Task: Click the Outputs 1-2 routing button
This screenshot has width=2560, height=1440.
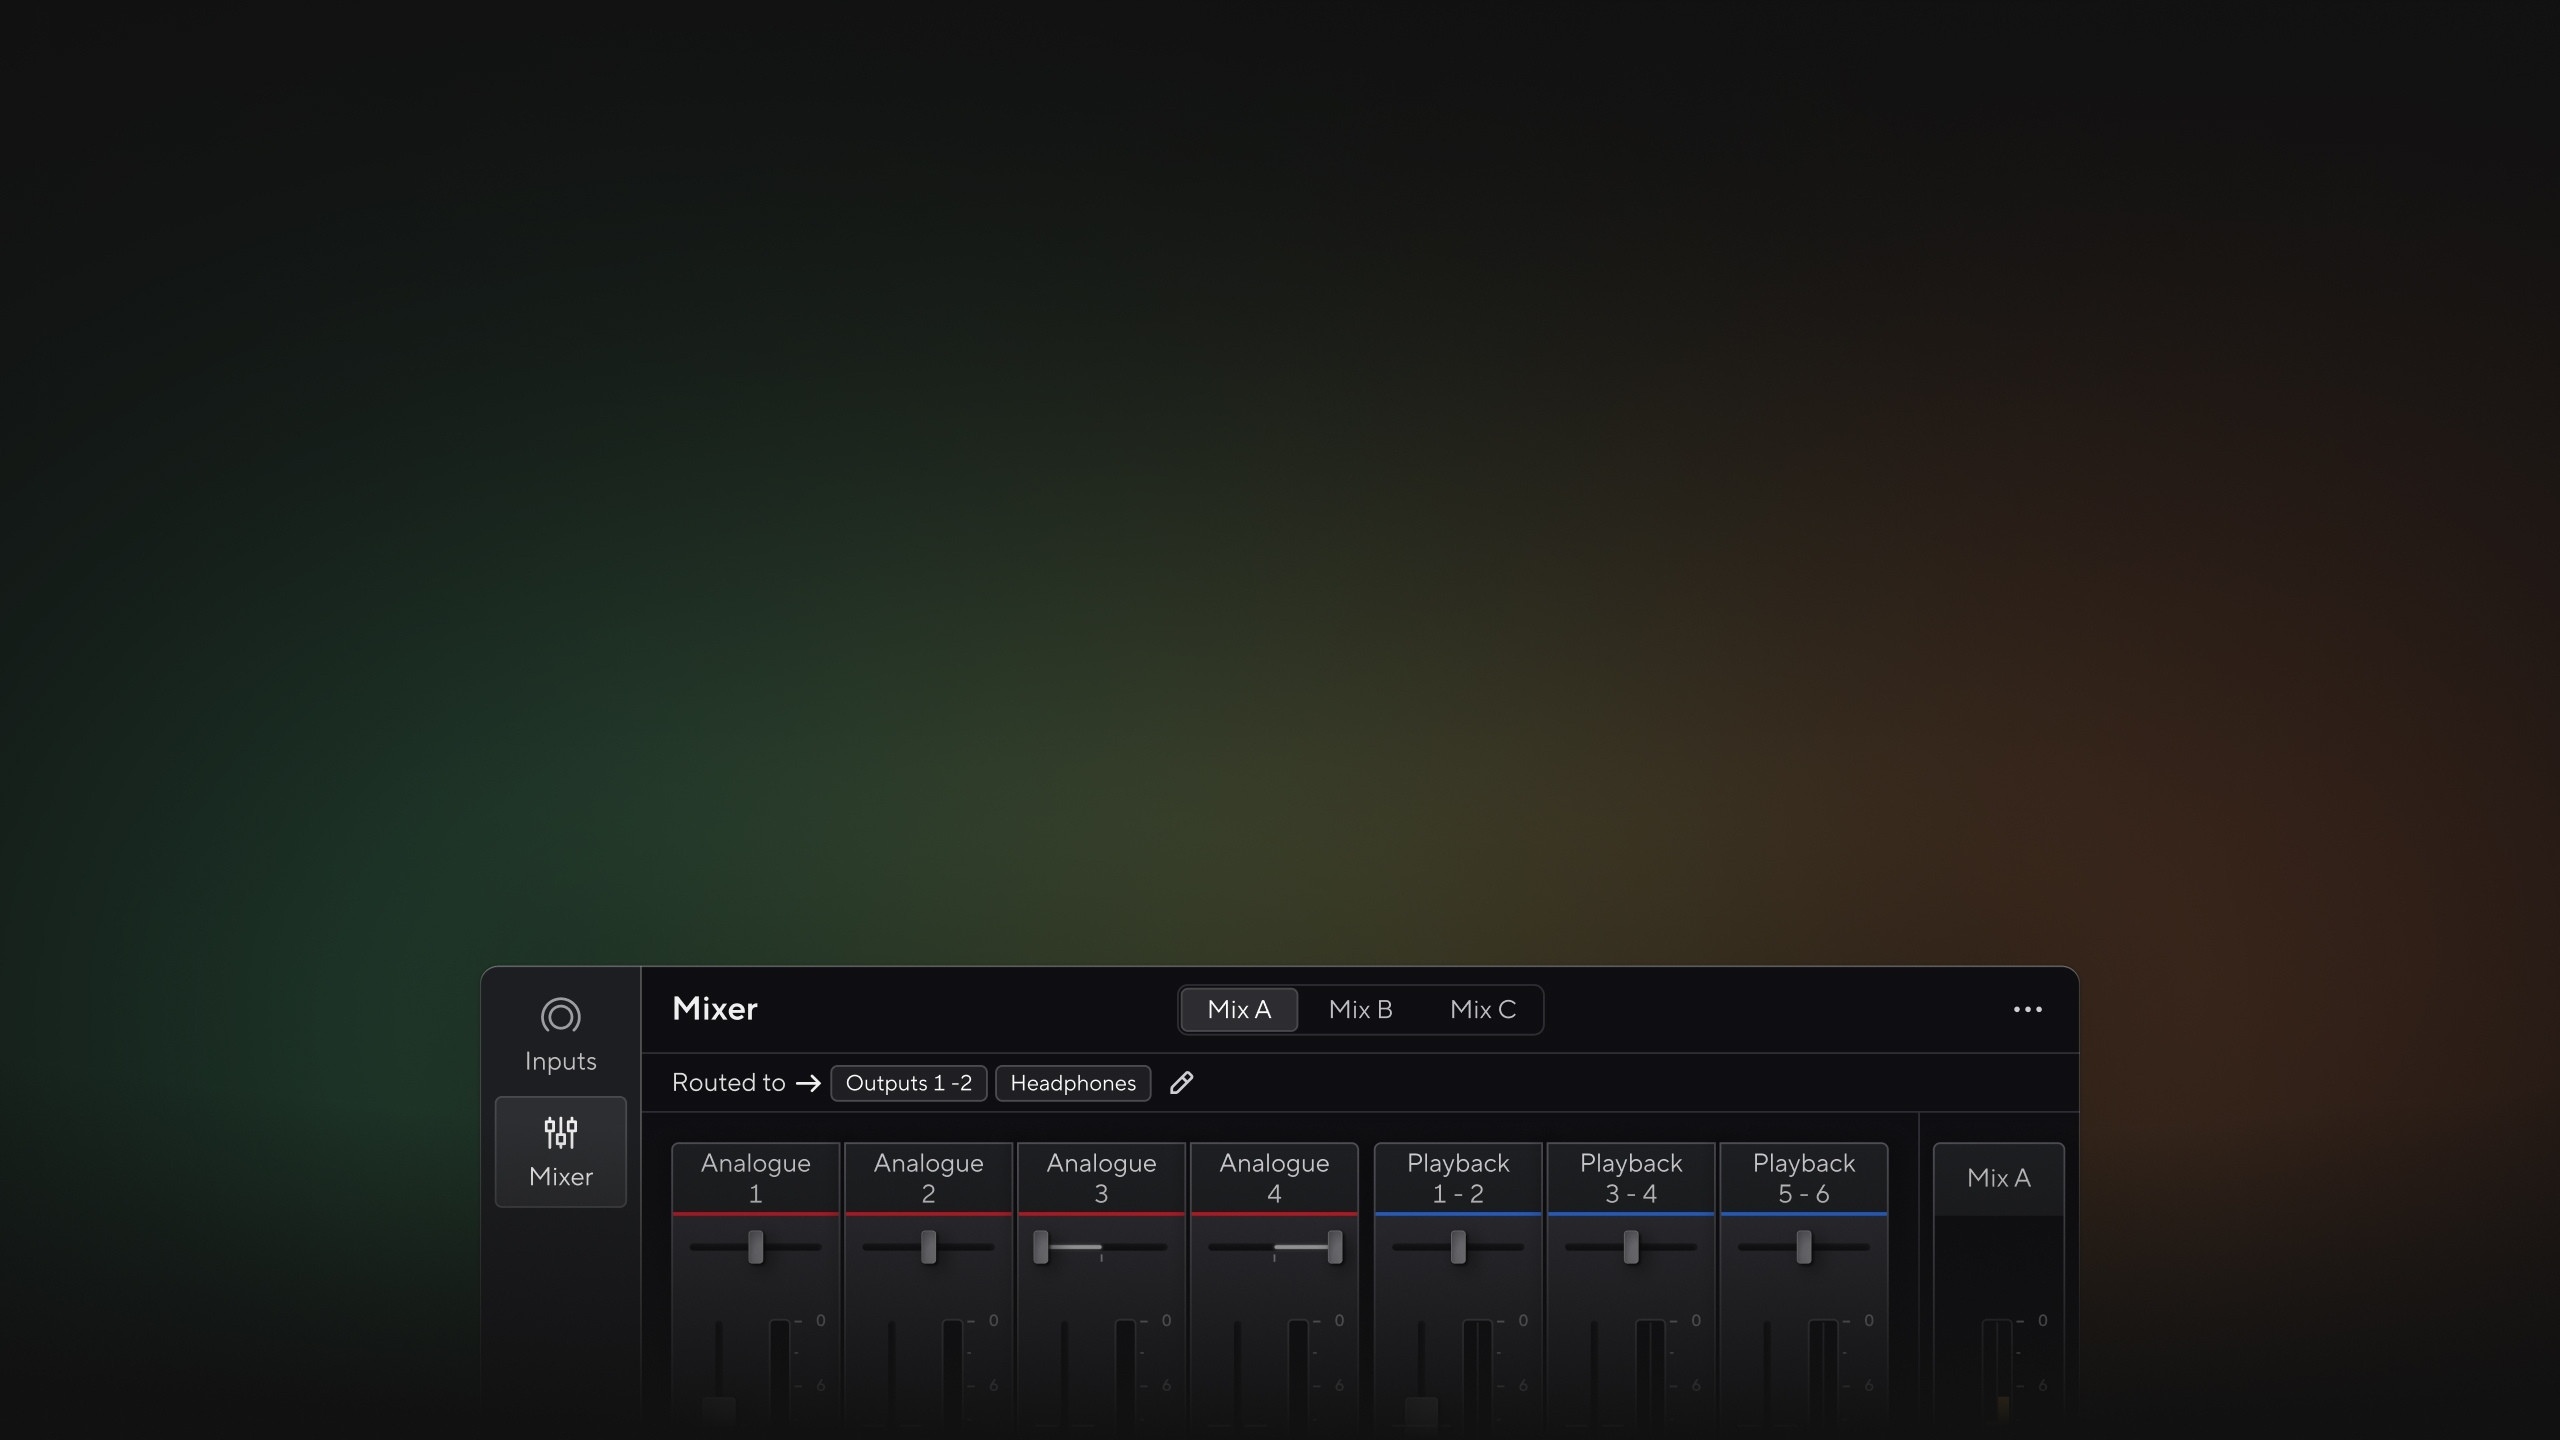Action: click(x=908, y=1083)
